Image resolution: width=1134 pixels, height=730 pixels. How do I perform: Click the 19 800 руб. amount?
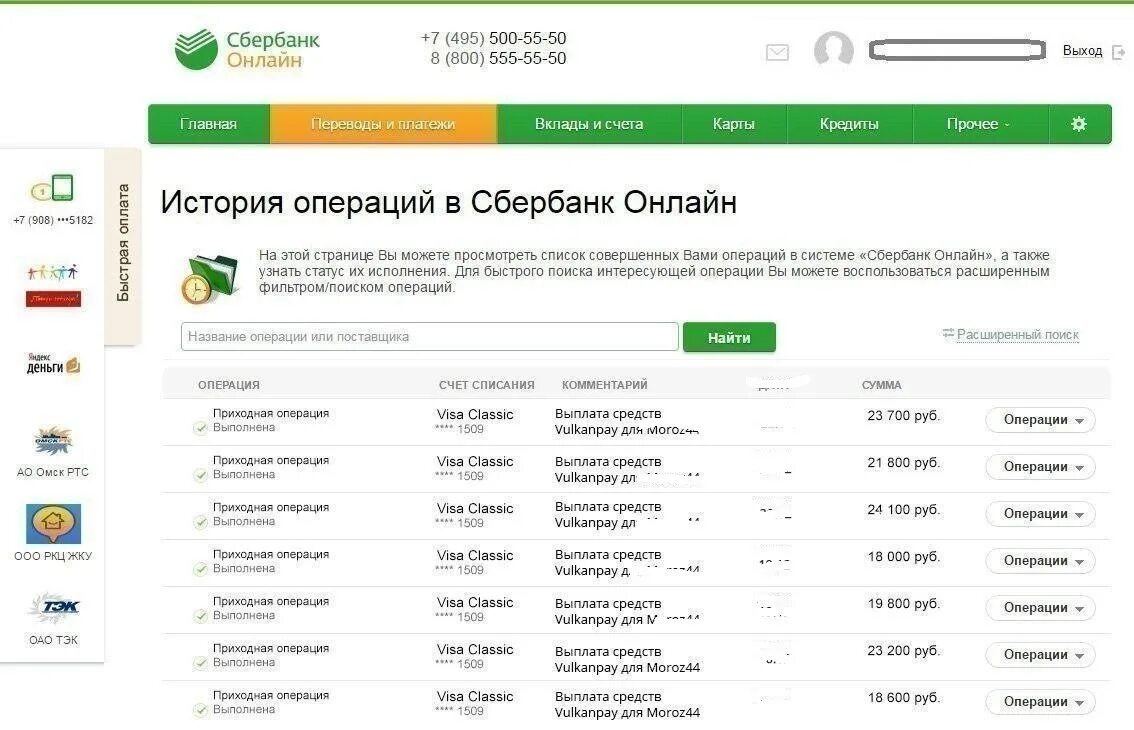coord(903,604)
